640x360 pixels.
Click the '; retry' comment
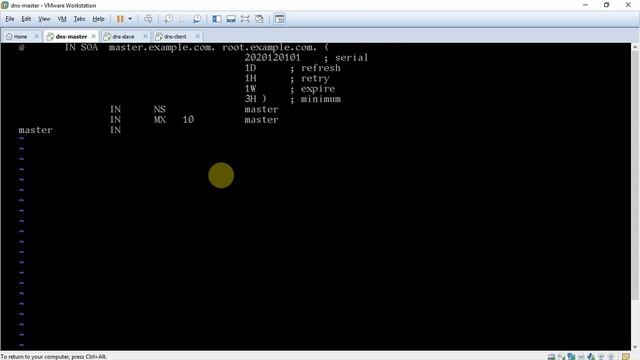pyautogui.click(x=309, y=78)
